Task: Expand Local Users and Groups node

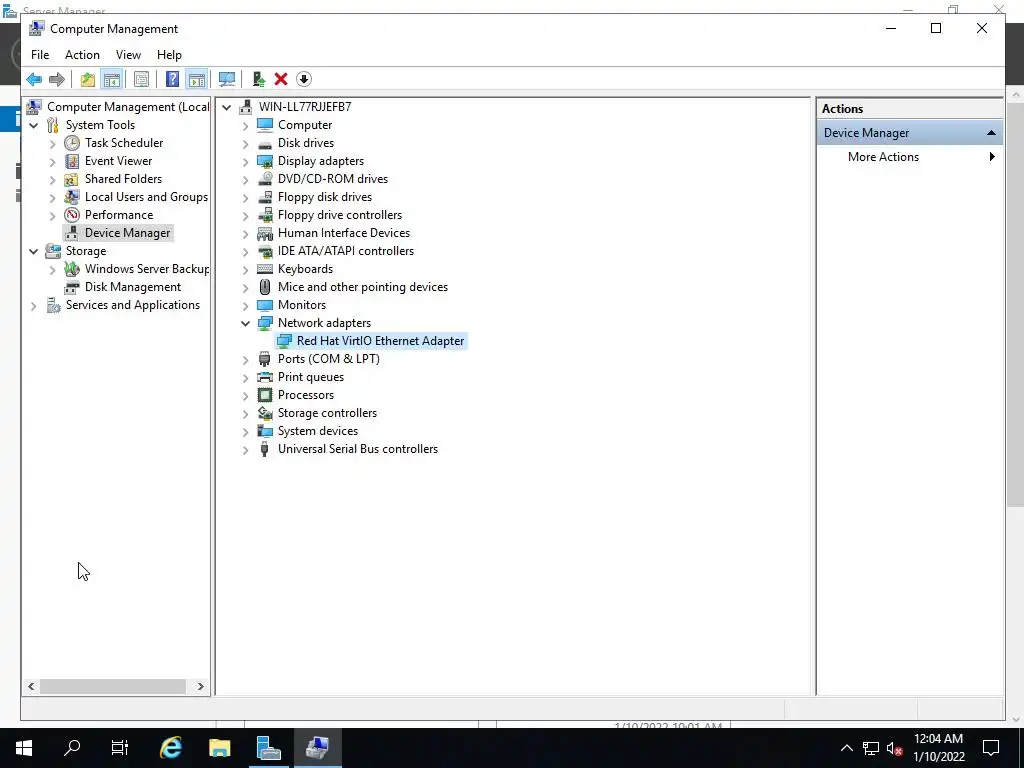Action: (53, 197)
